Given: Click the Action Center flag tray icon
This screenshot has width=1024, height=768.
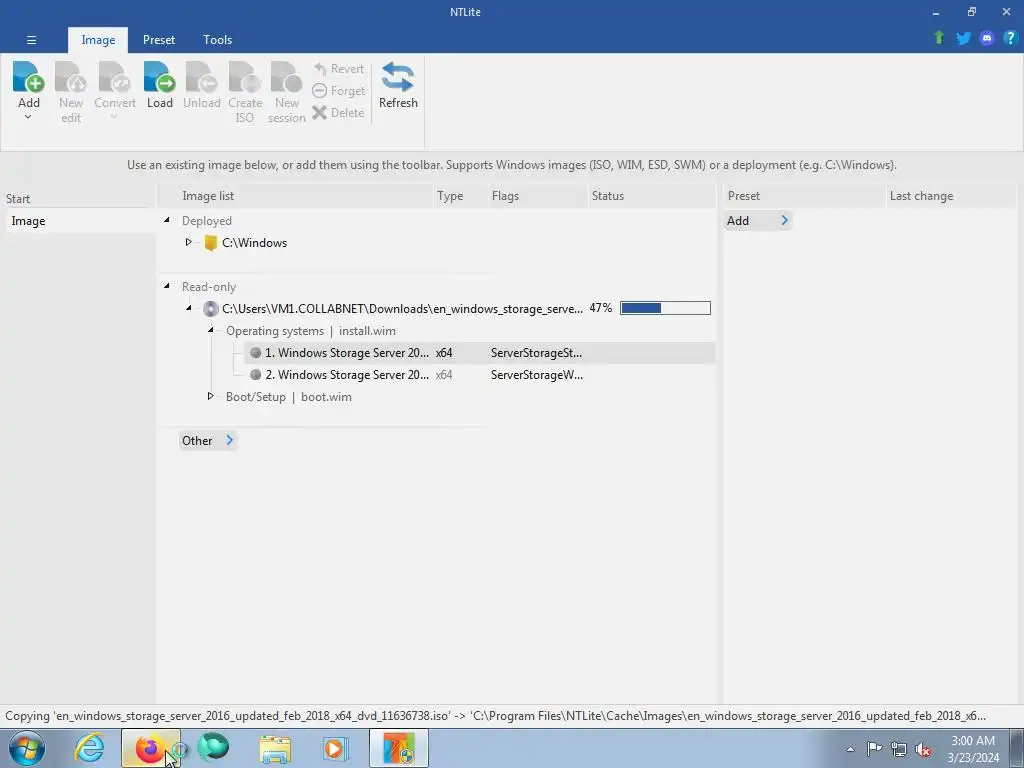Looking at the screenshot, I should [x=874, y=749].
